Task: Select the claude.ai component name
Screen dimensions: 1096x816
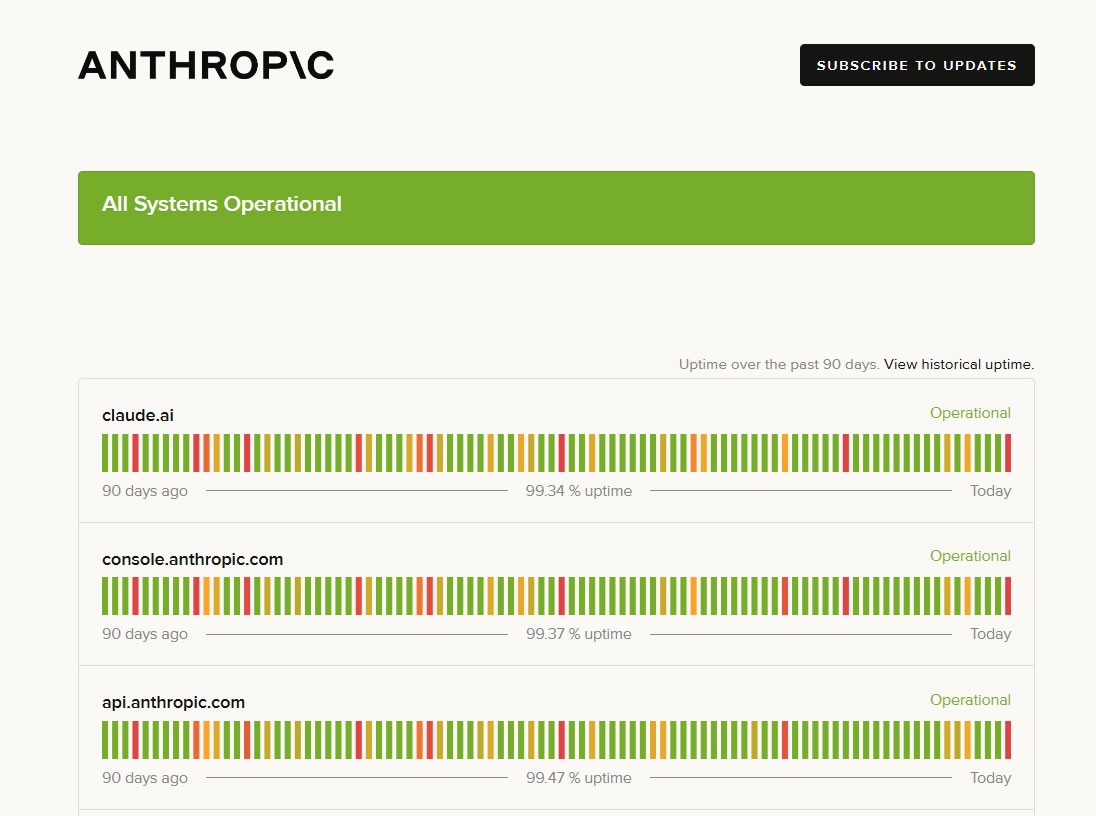Action: pyautogui.click(x=138, y=415)
